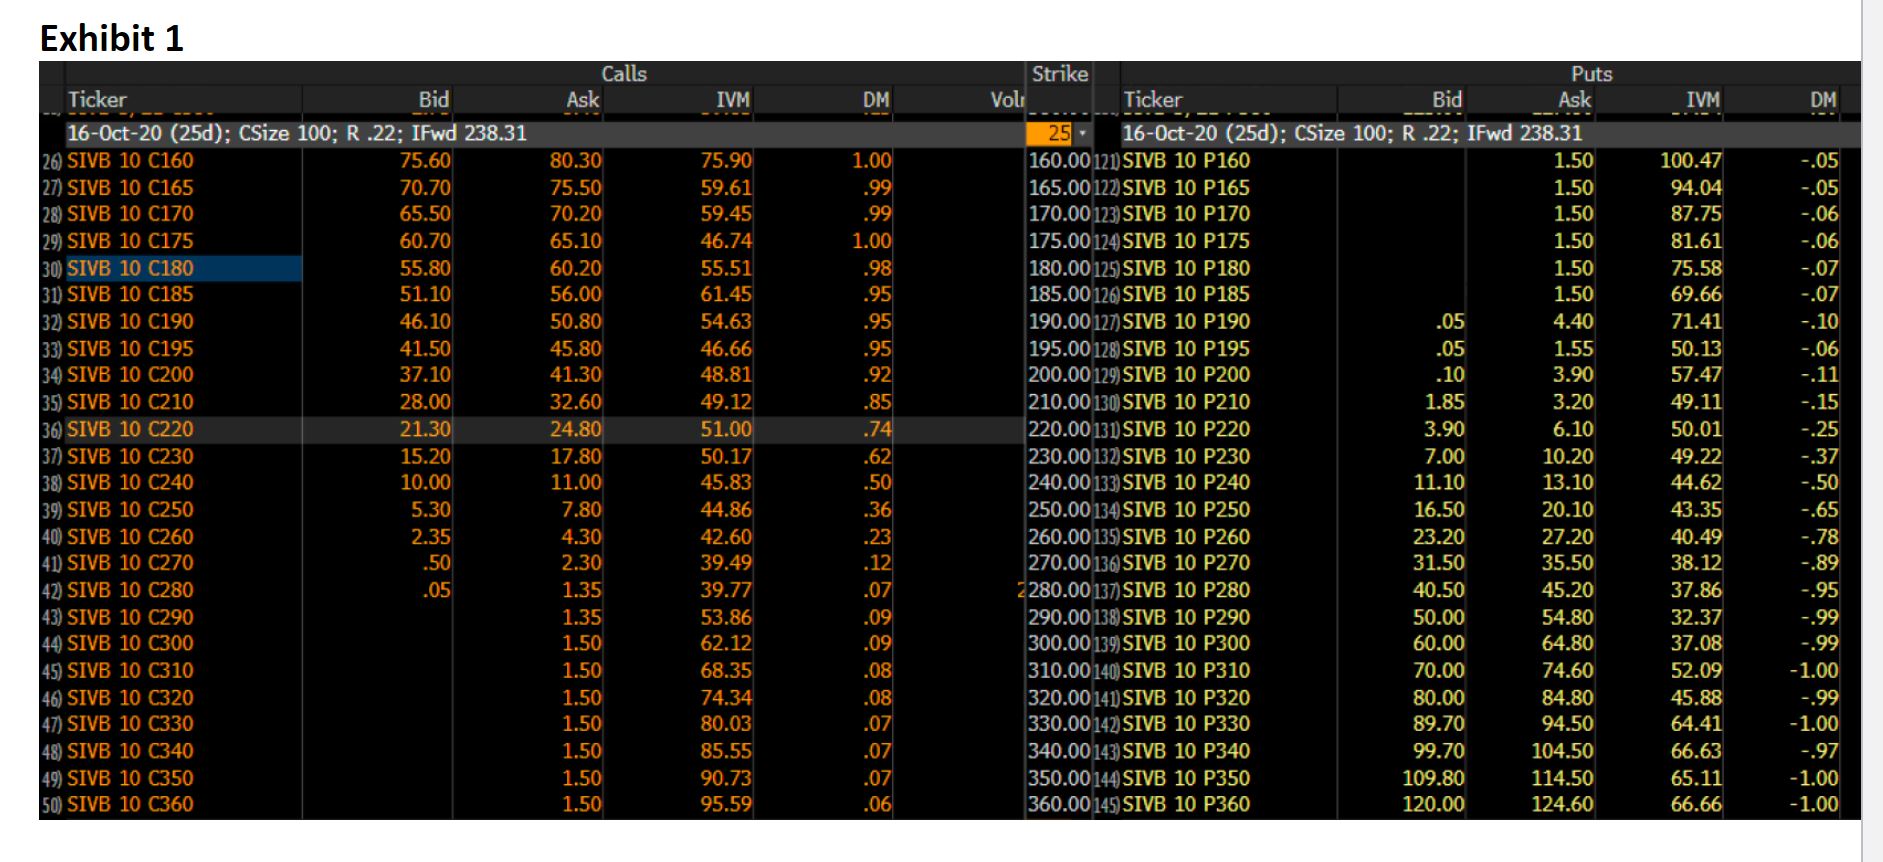This screenshot has height=862, width=1883.
Task: Sort by Calls Ticker column header
Action: 97,99
